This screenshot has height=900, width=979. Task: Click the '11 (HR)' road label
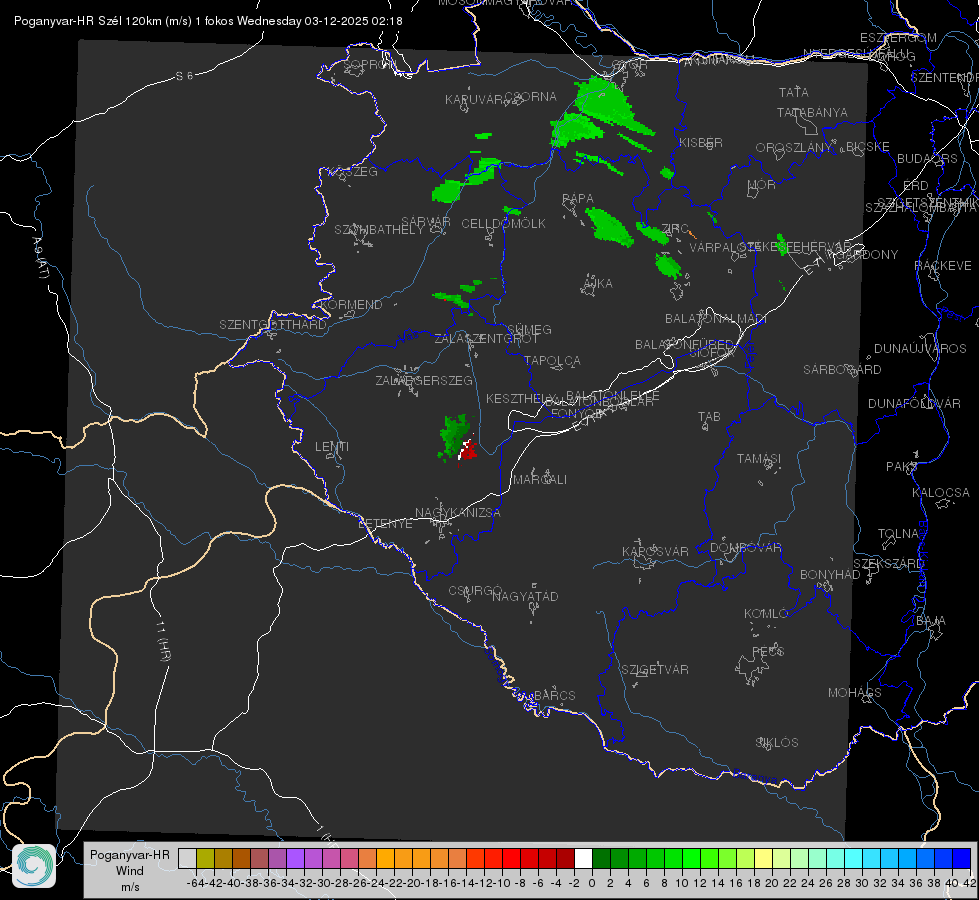click(x=163, y=641)
